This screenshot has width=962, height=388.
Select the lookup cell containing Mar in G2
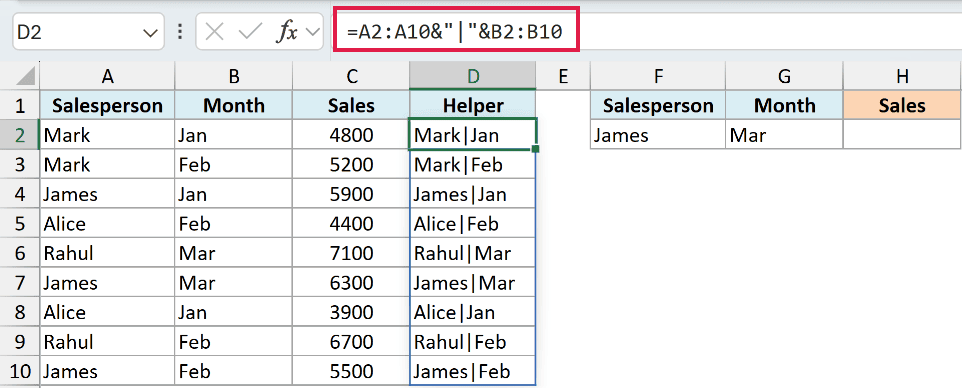(784, 134)
